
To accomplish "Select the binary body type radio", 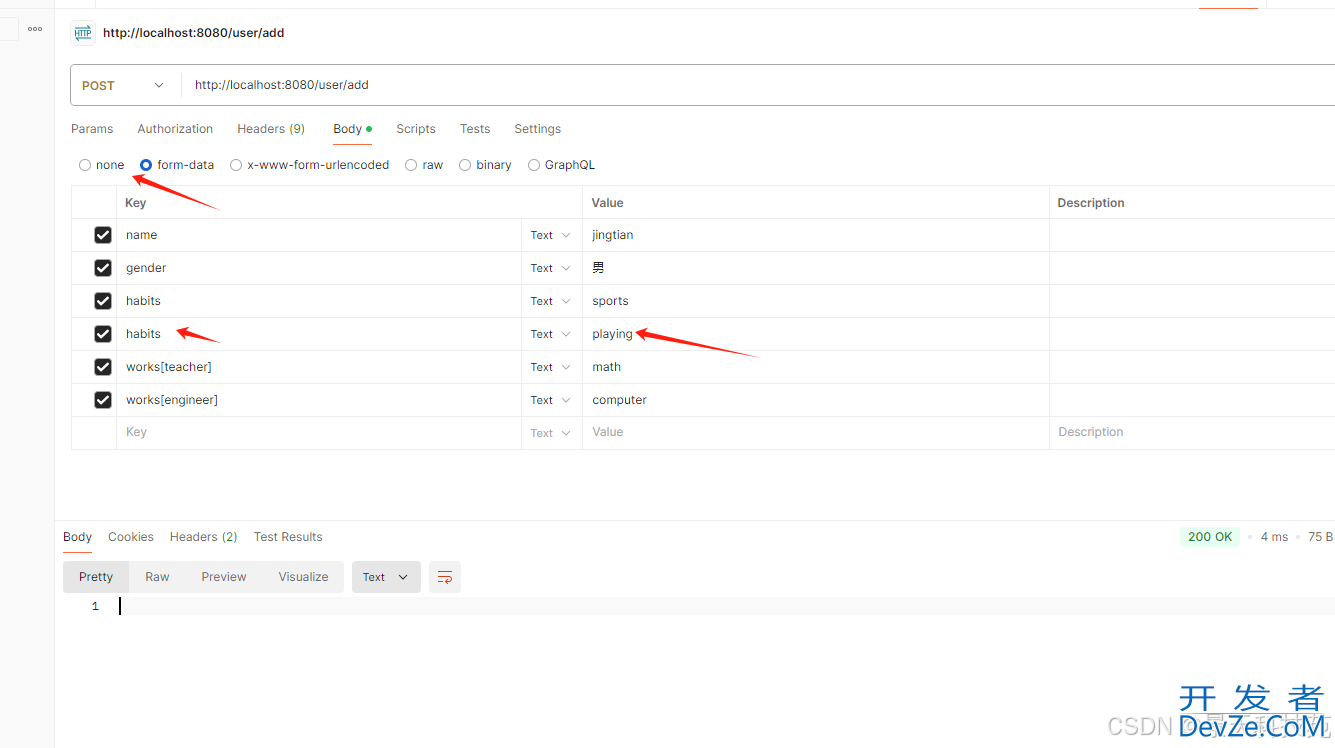I will pos(465,165).
